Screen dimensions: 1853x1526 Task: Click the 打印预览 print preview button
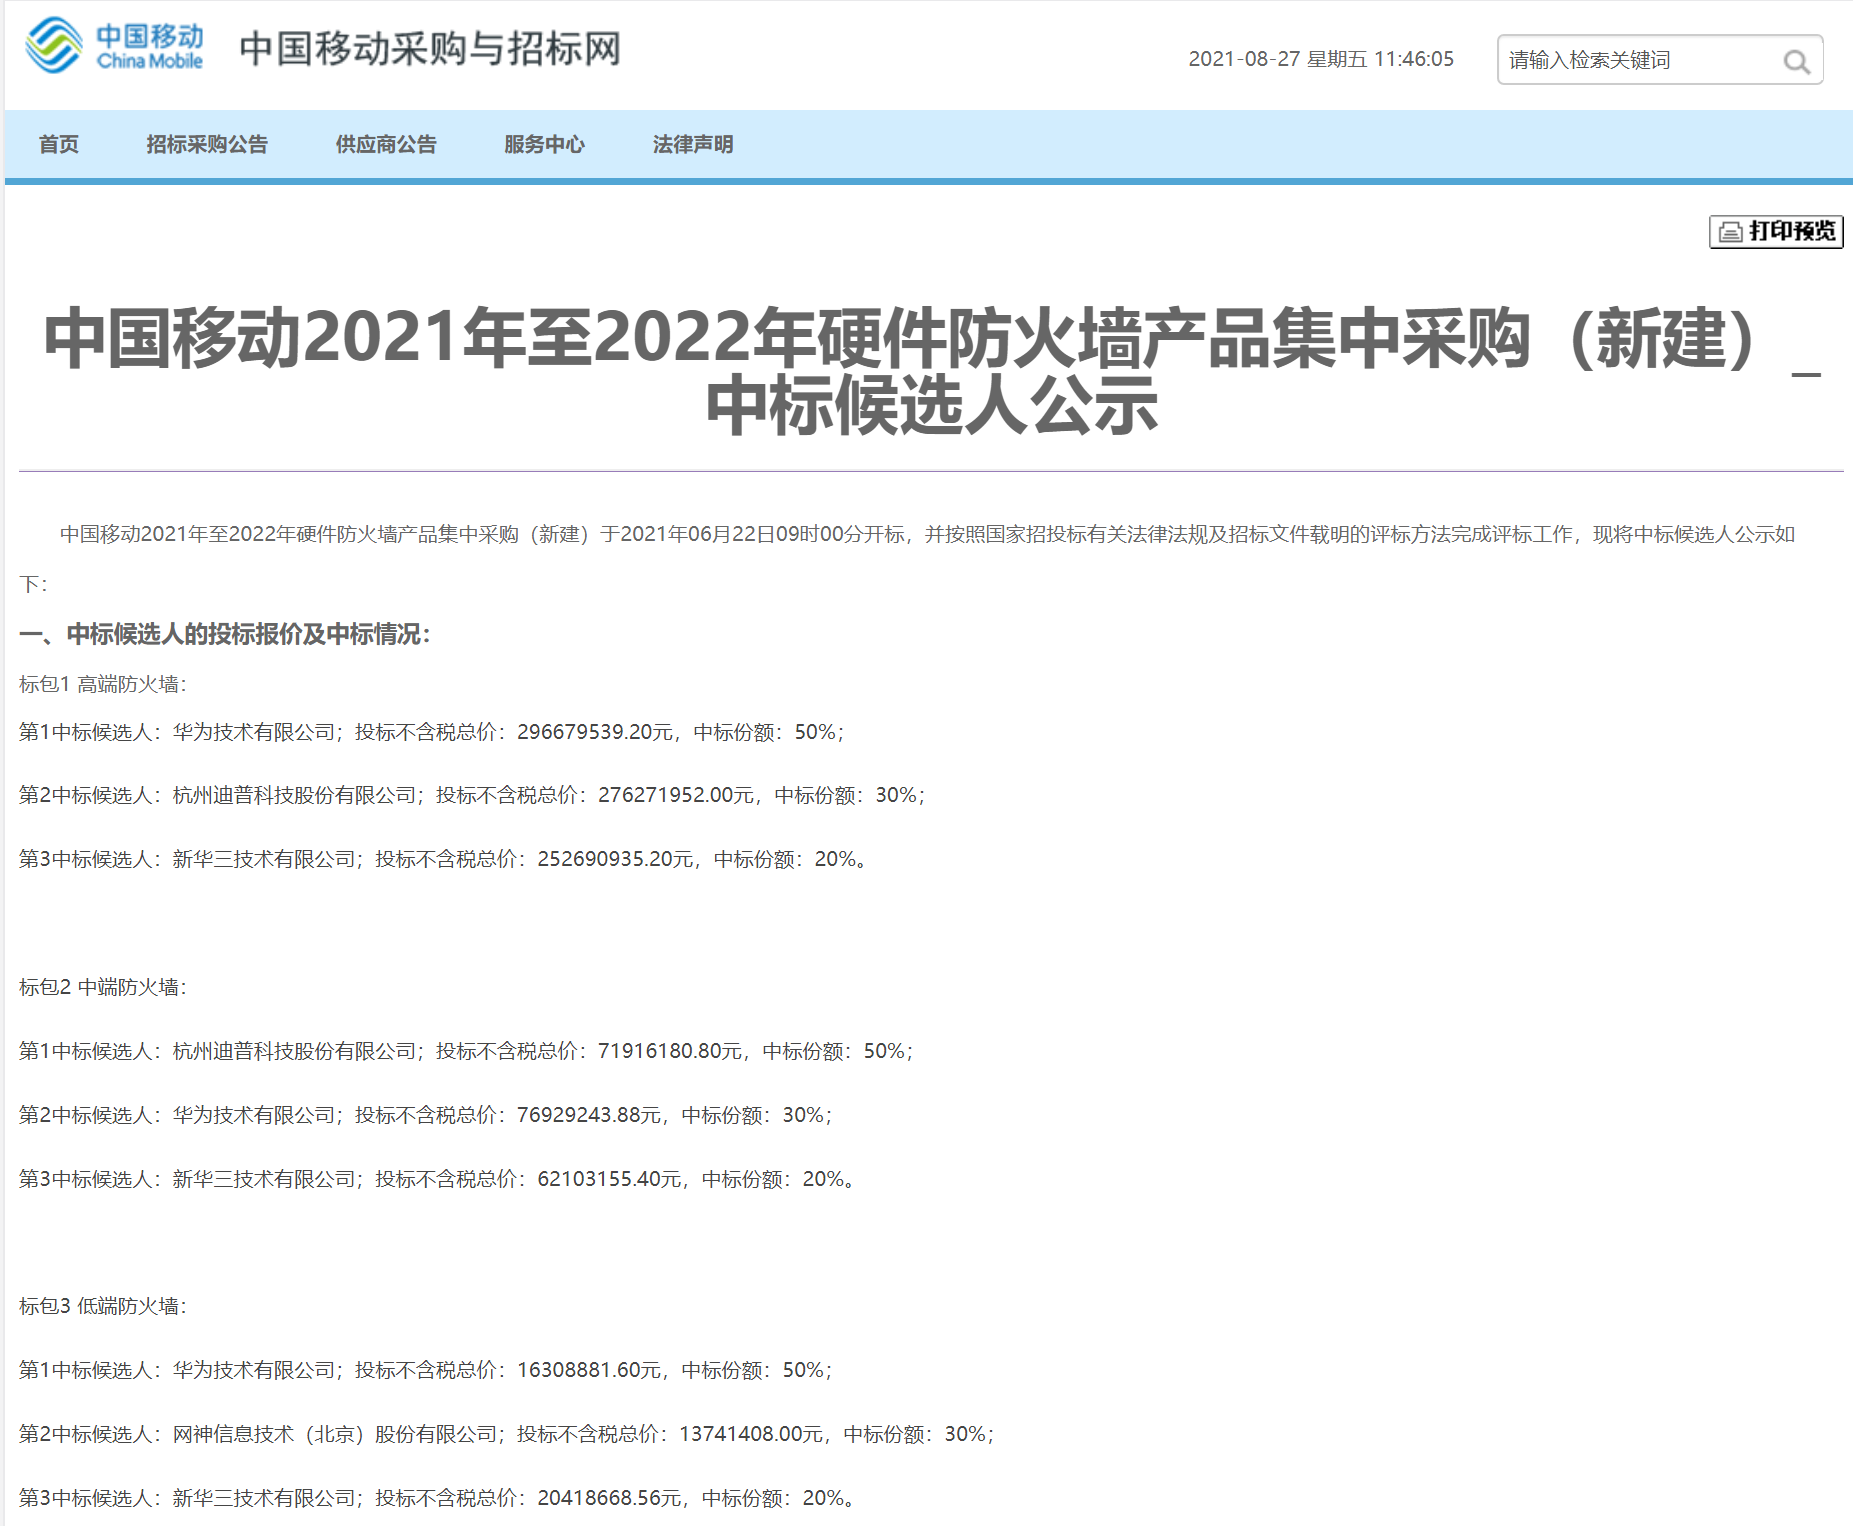click(1776, 231)
